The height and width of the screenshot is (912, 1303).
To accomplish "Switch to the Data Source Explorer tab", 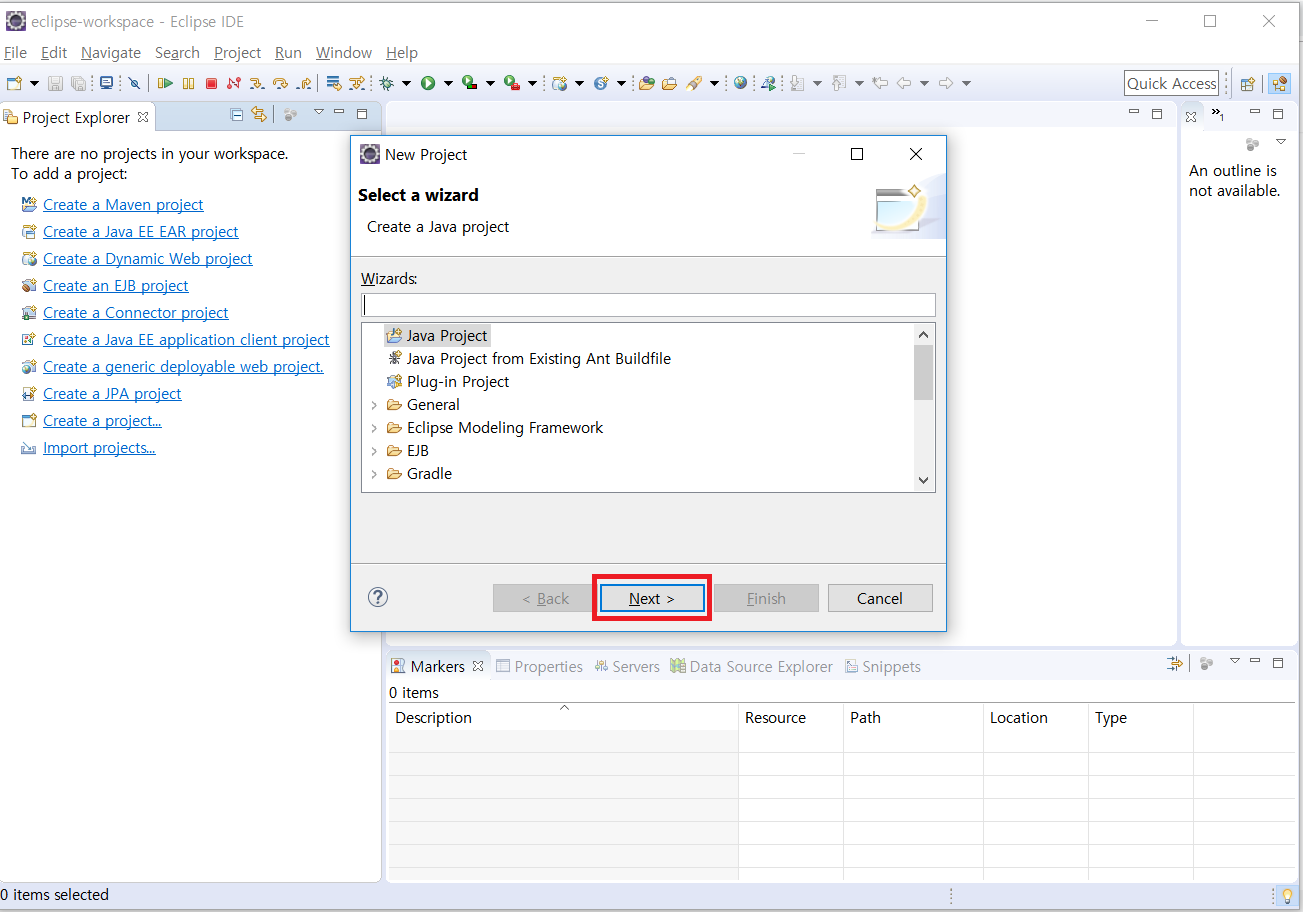I will (x=751, y=667).
